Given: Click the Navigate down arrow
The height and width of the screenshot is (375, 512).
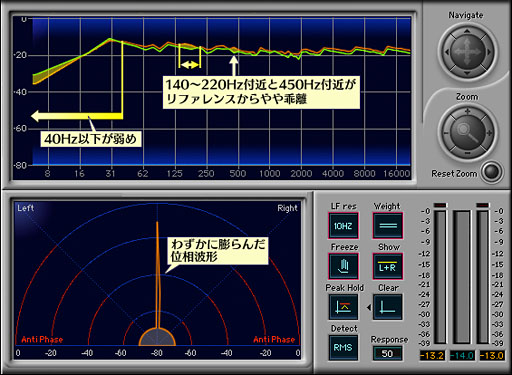Looking at the screenshot, I should [467, 73].
